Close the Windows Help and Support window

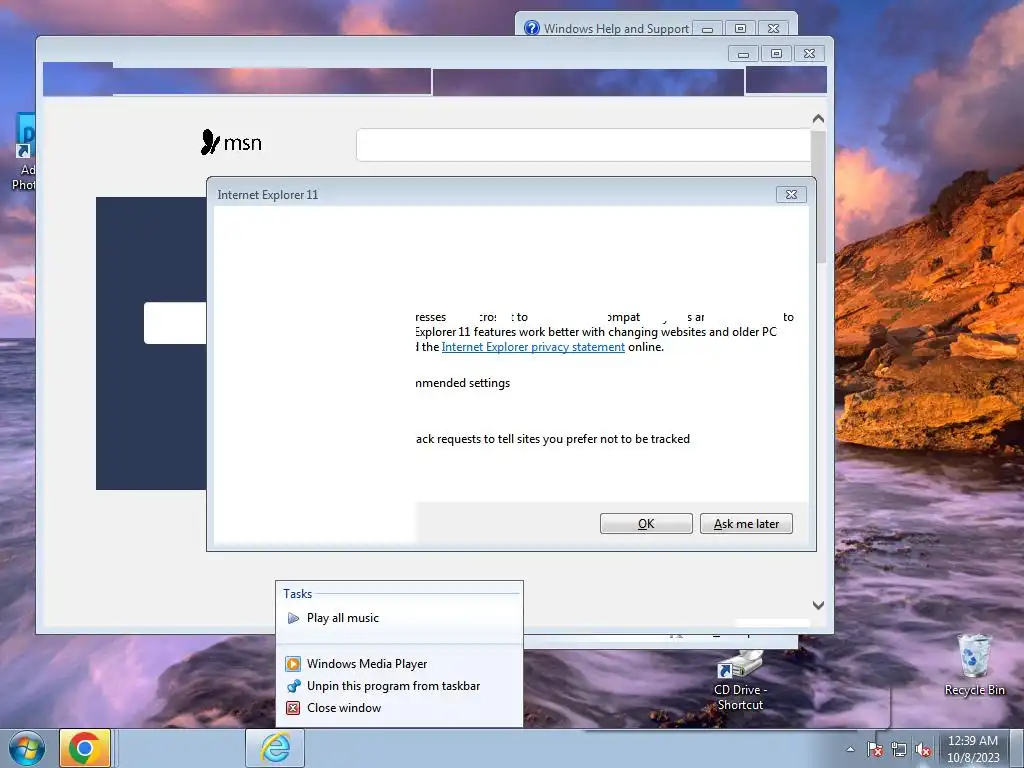point(773,29)
